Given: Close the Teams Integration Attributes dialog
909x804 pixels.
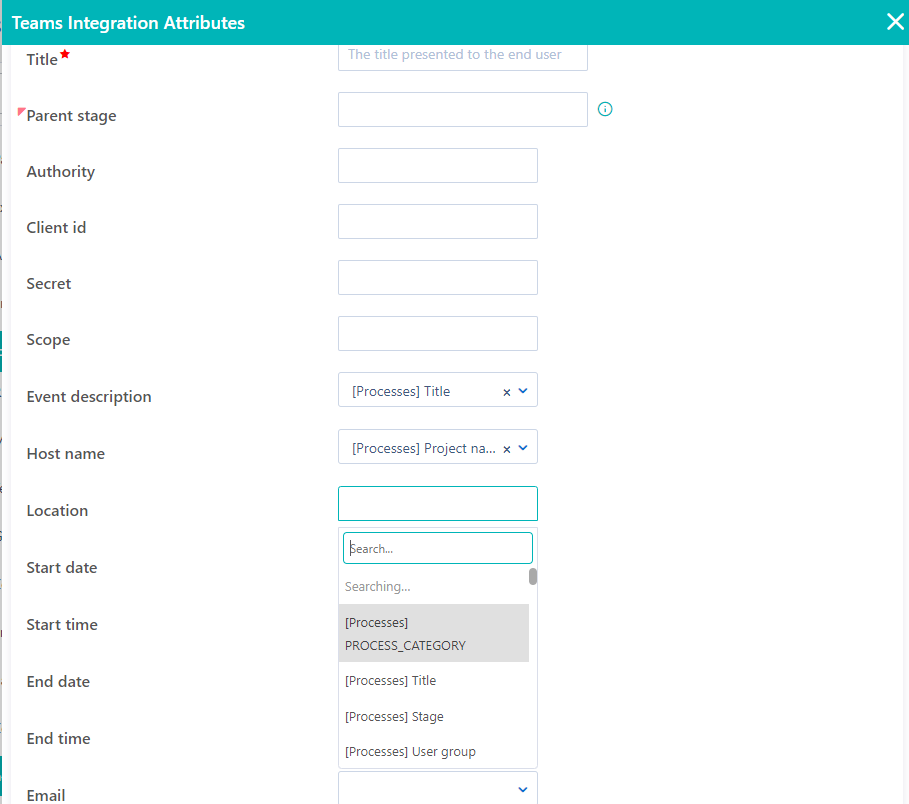Looking at the screenshot, I should click(x=894, y=22).
